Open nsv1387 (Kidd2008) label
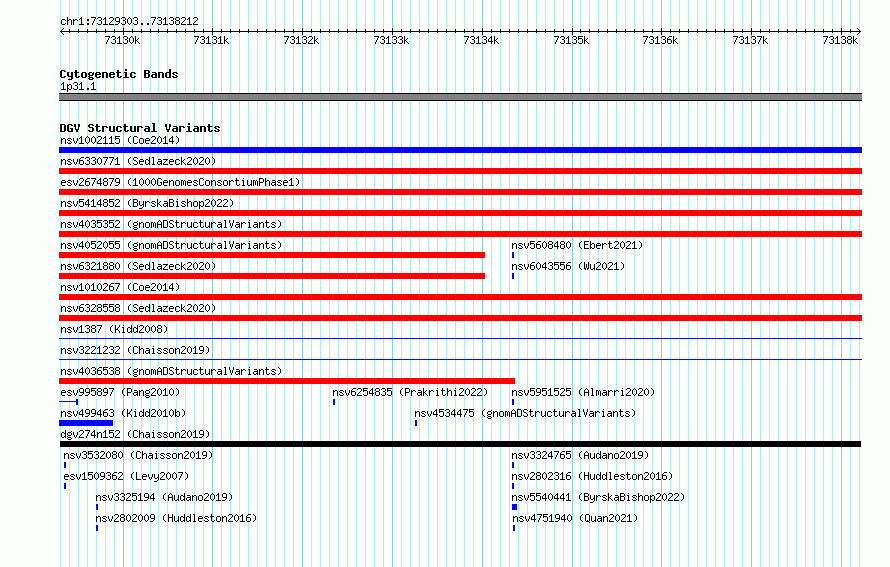 [x=114, y=329]
